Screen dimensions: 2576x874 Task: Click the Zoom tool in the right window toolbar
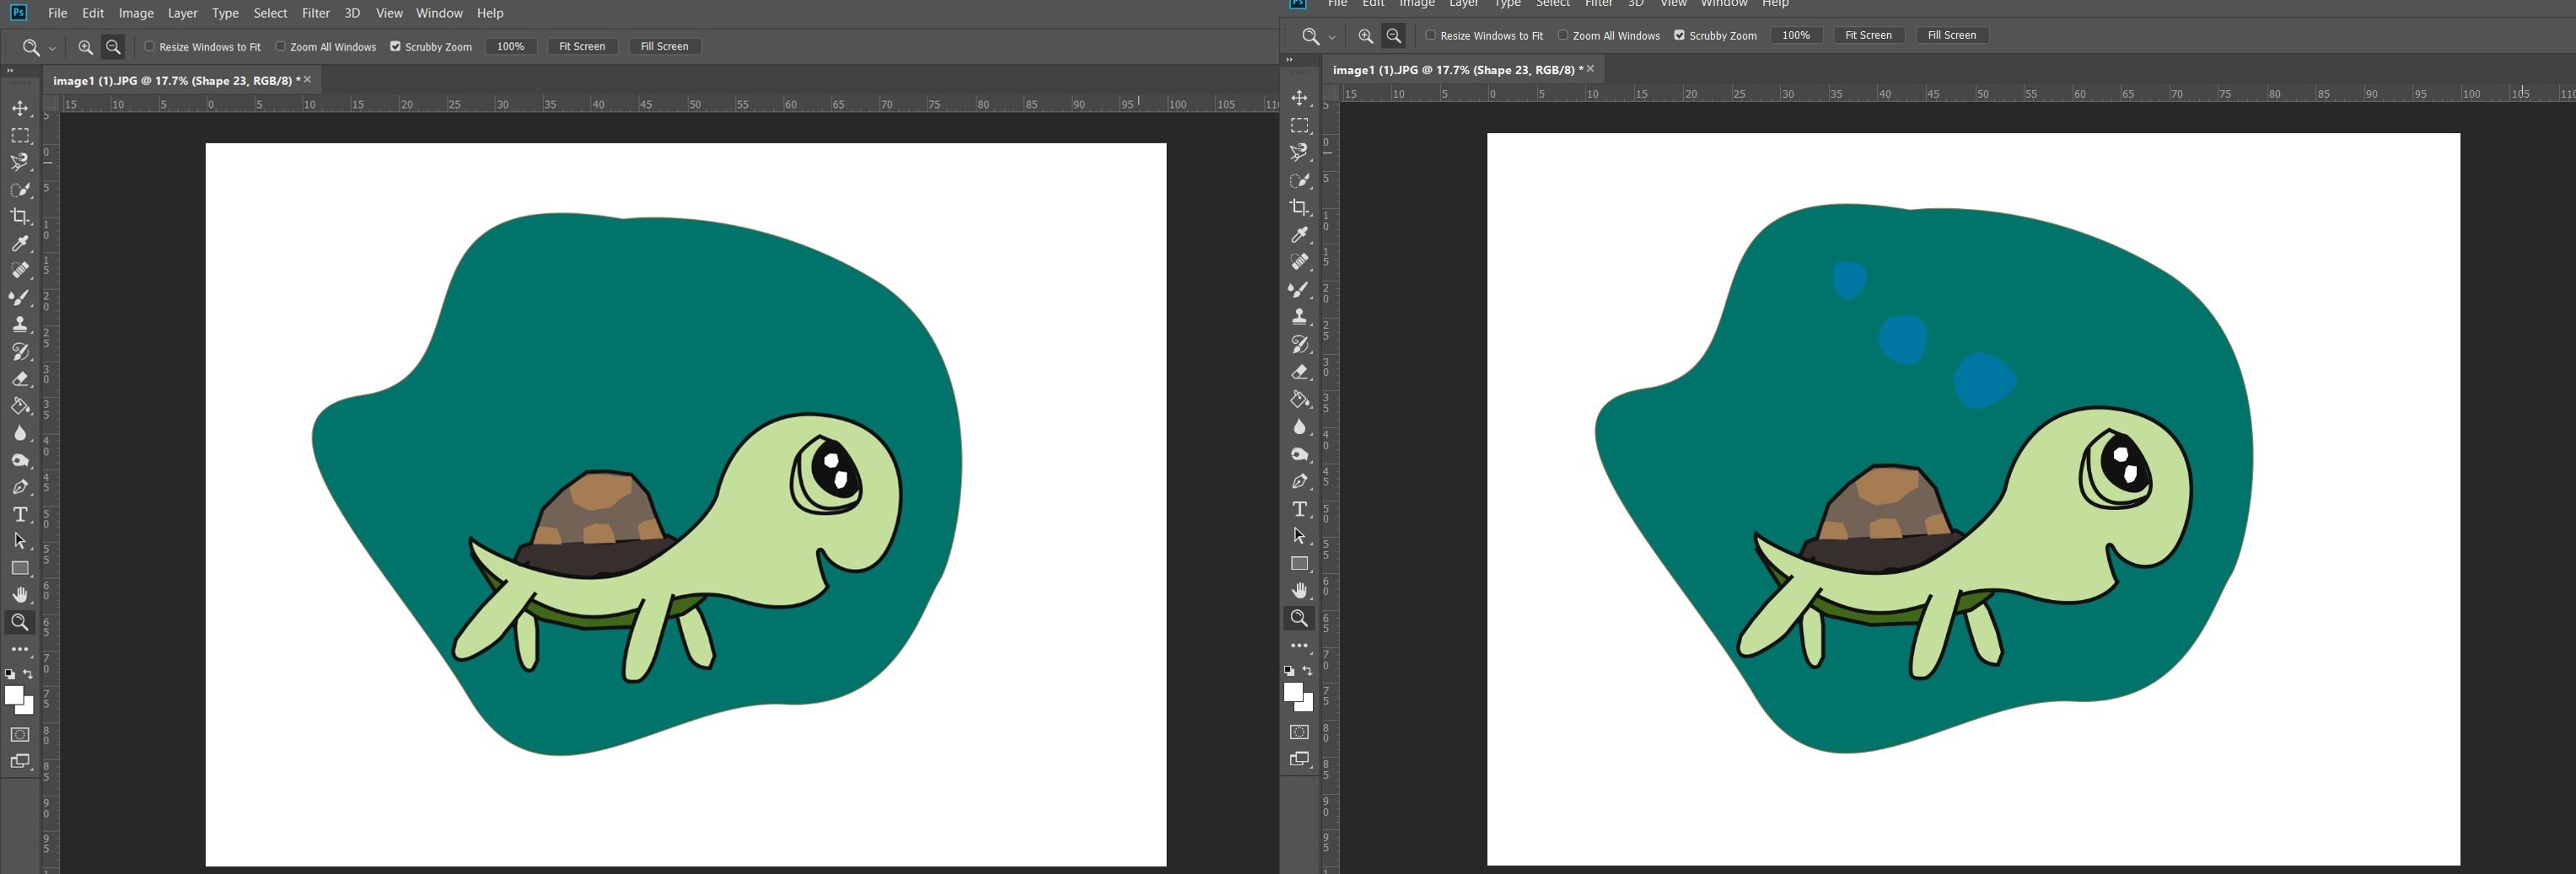1299,618
